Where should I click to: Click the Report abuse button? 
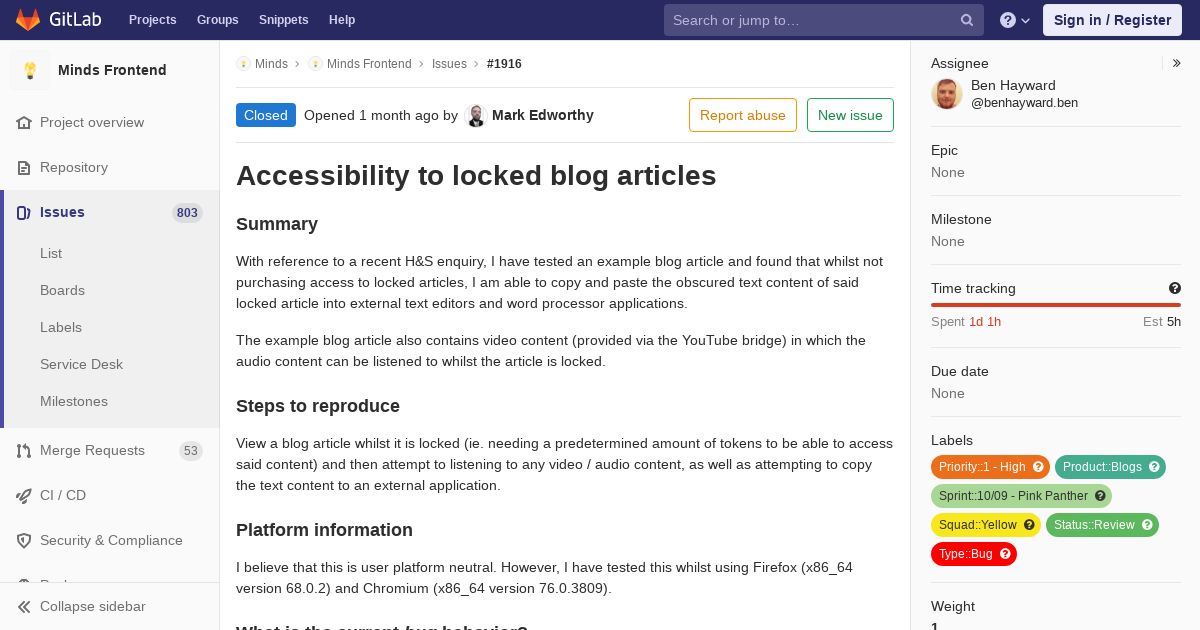point(743,115)
